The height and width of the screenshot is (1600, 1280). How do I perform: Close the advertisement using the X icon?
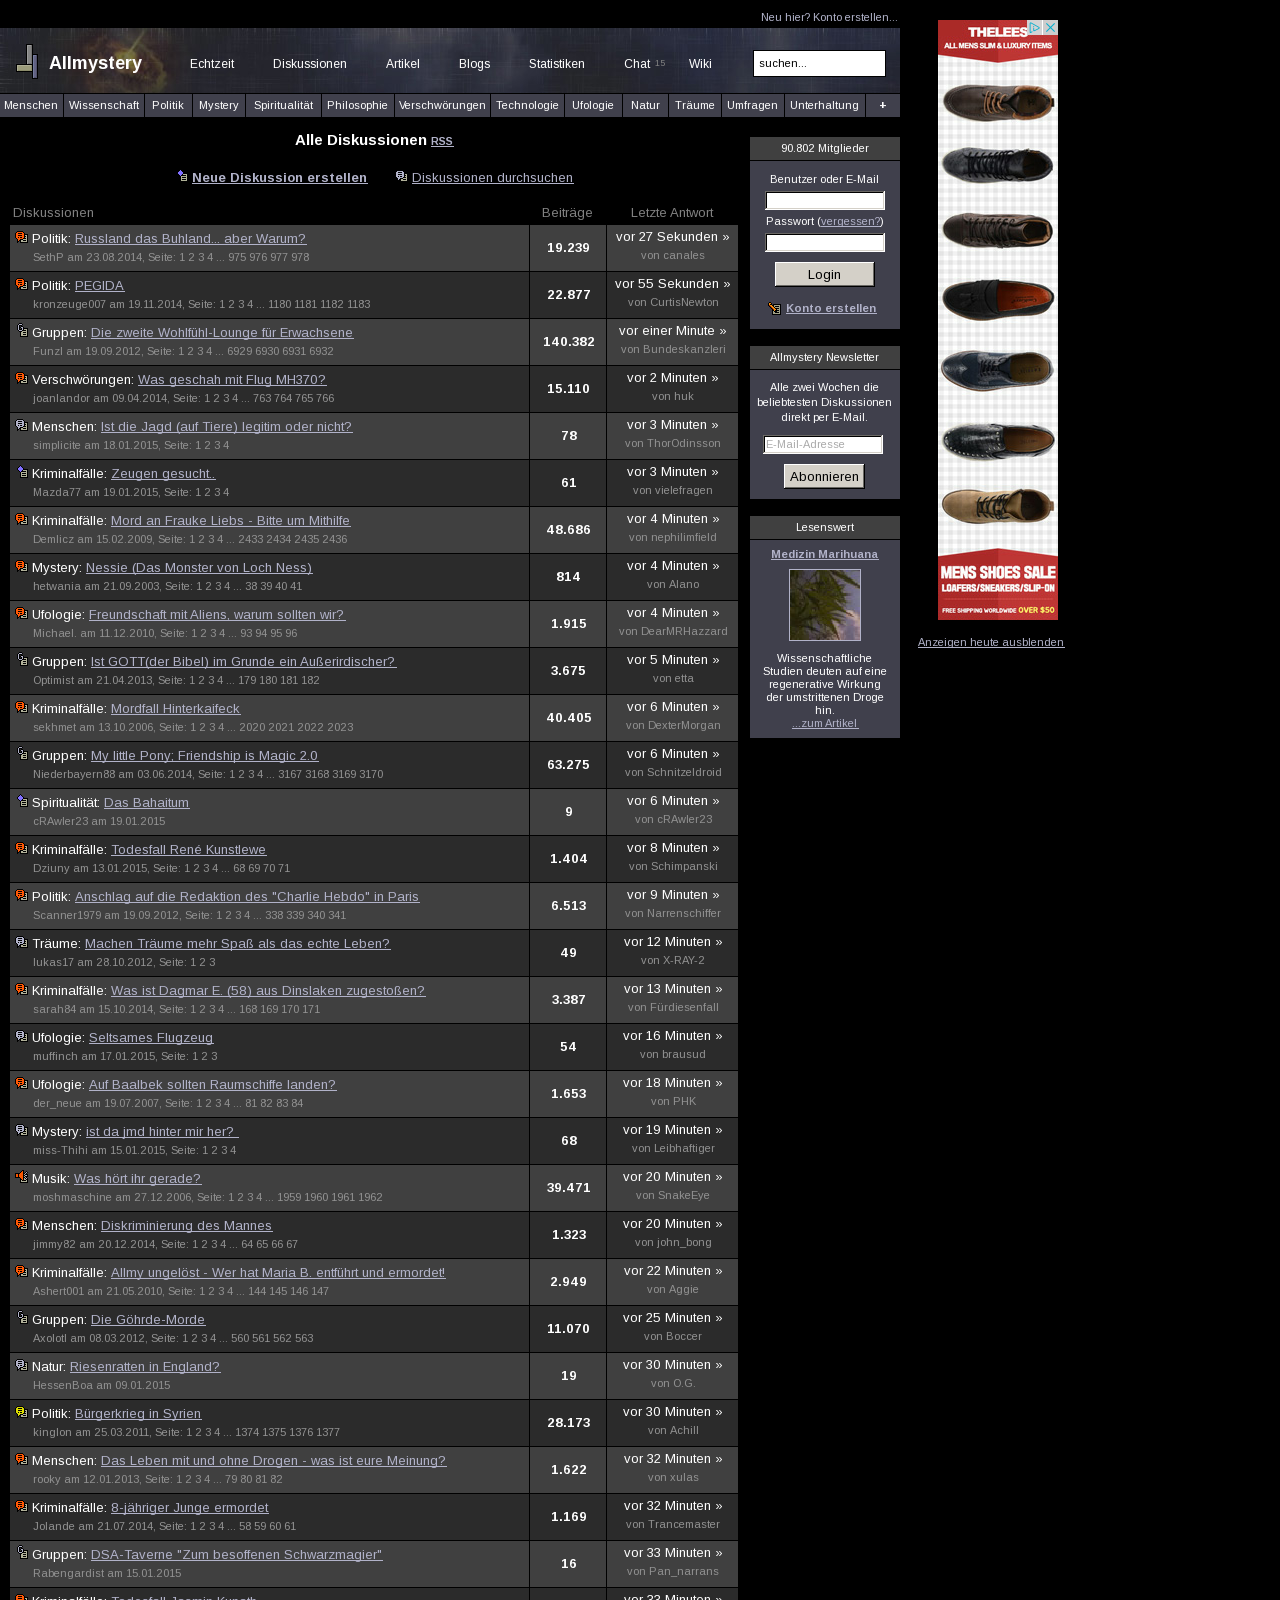[1050, 28]
